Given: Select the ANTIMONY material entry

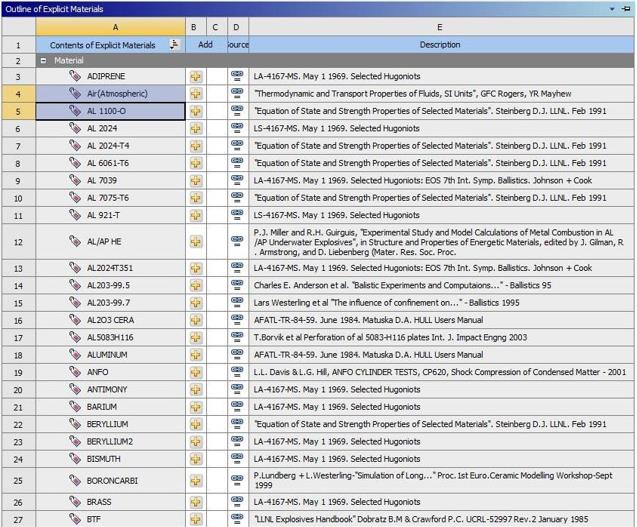Looking at the screenshot, I should (x=106, y=389).
